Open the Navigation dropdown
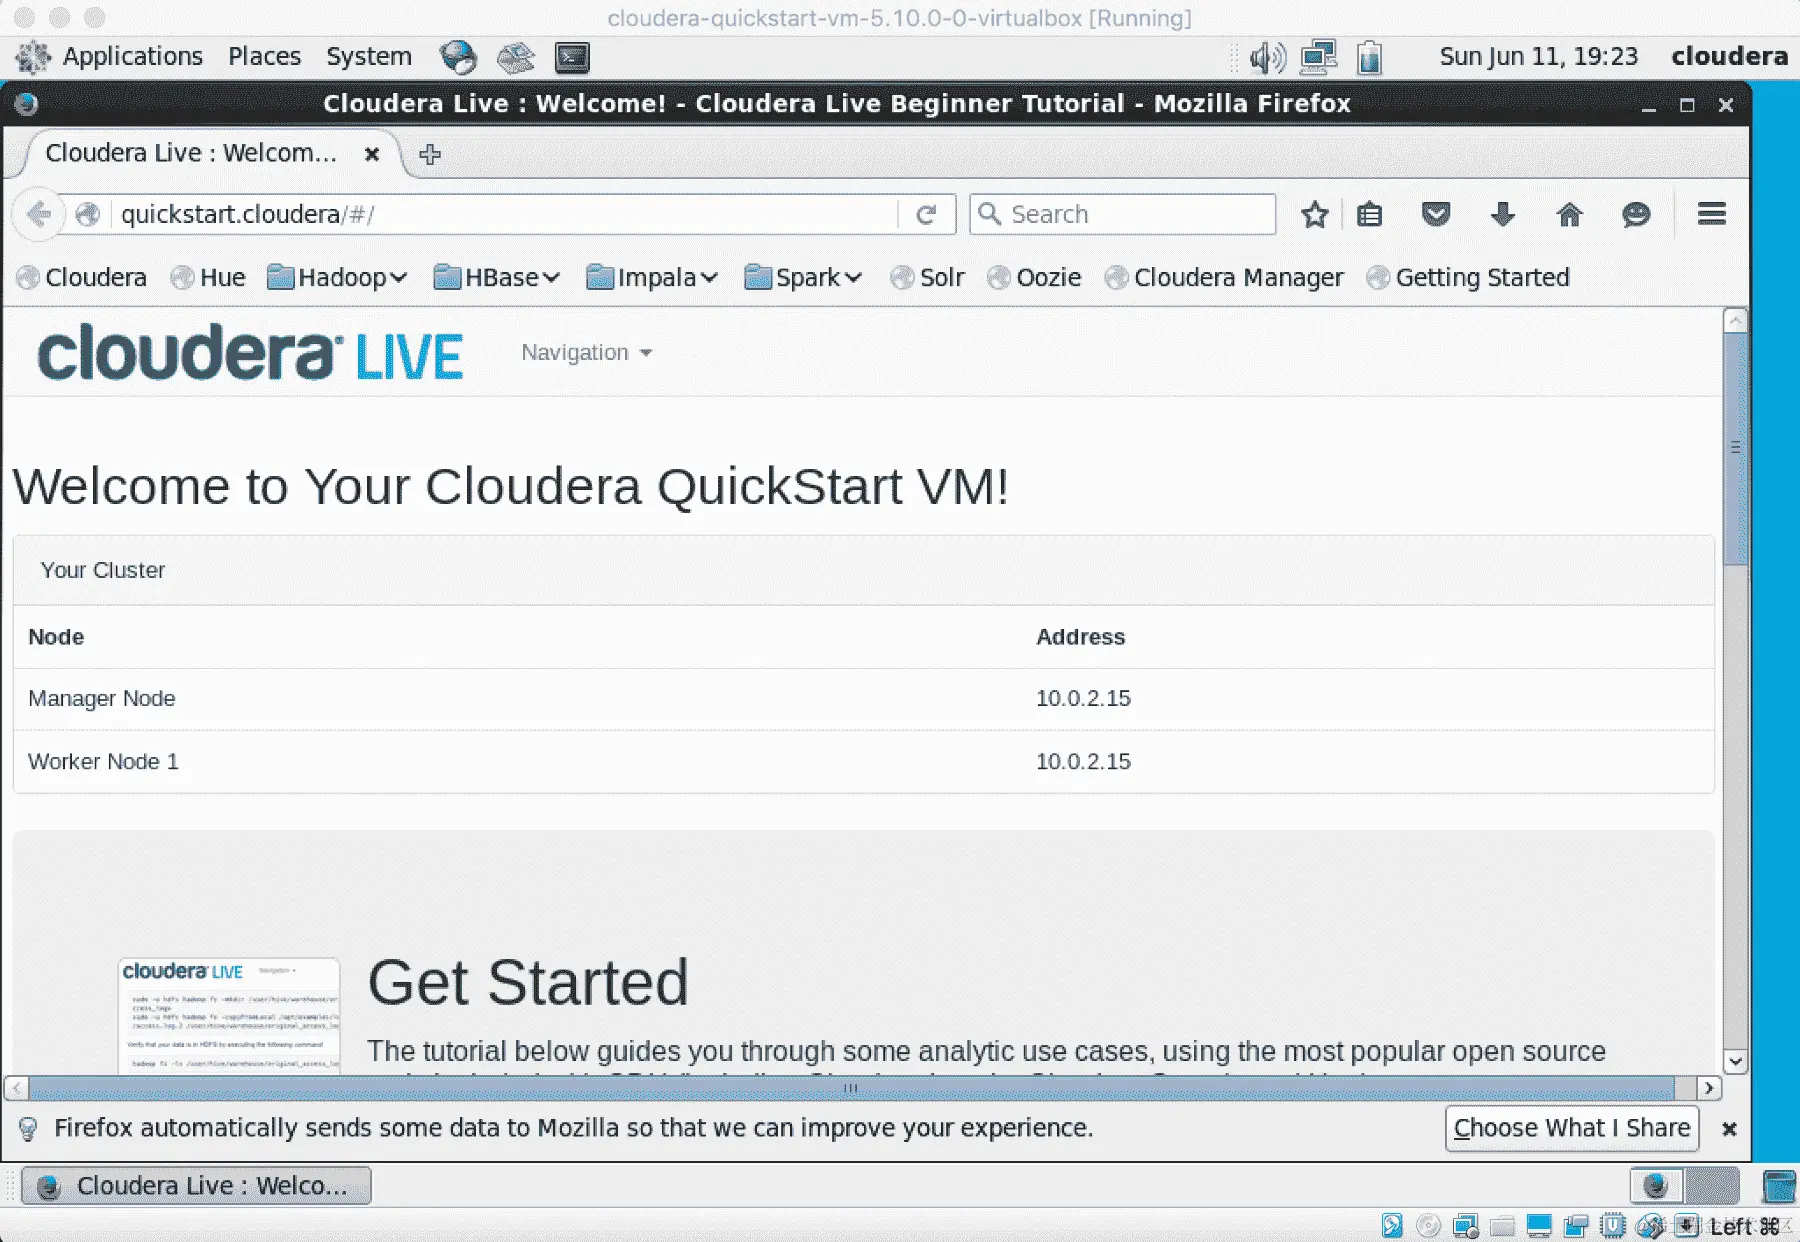The width and height of the screenshot is (1800, 1242). [587, 352]
